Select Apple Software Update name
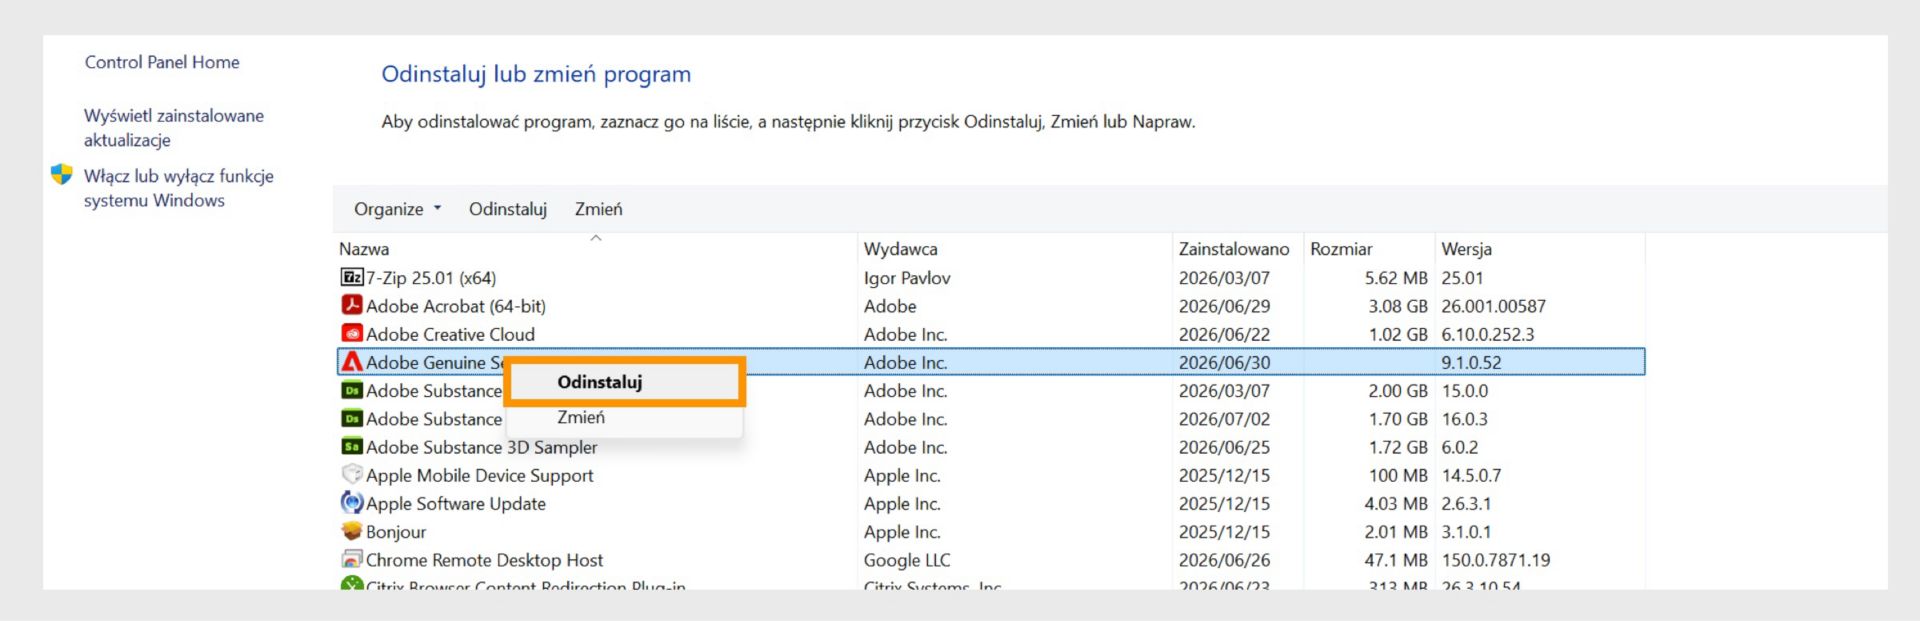Screen dimensions: 1920x621 point(456,503)
